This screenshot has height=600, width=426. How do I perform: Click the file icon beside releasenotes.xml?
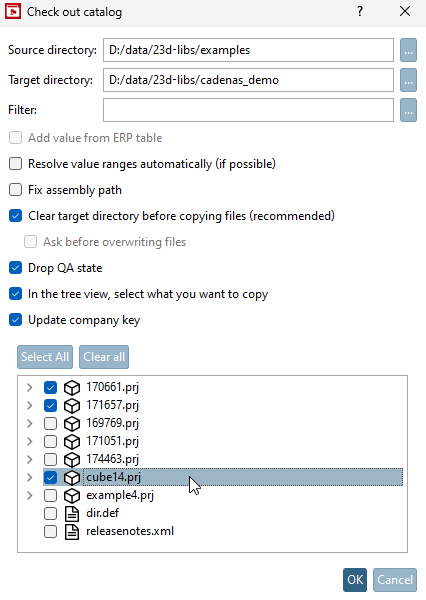tap(72, 532)
